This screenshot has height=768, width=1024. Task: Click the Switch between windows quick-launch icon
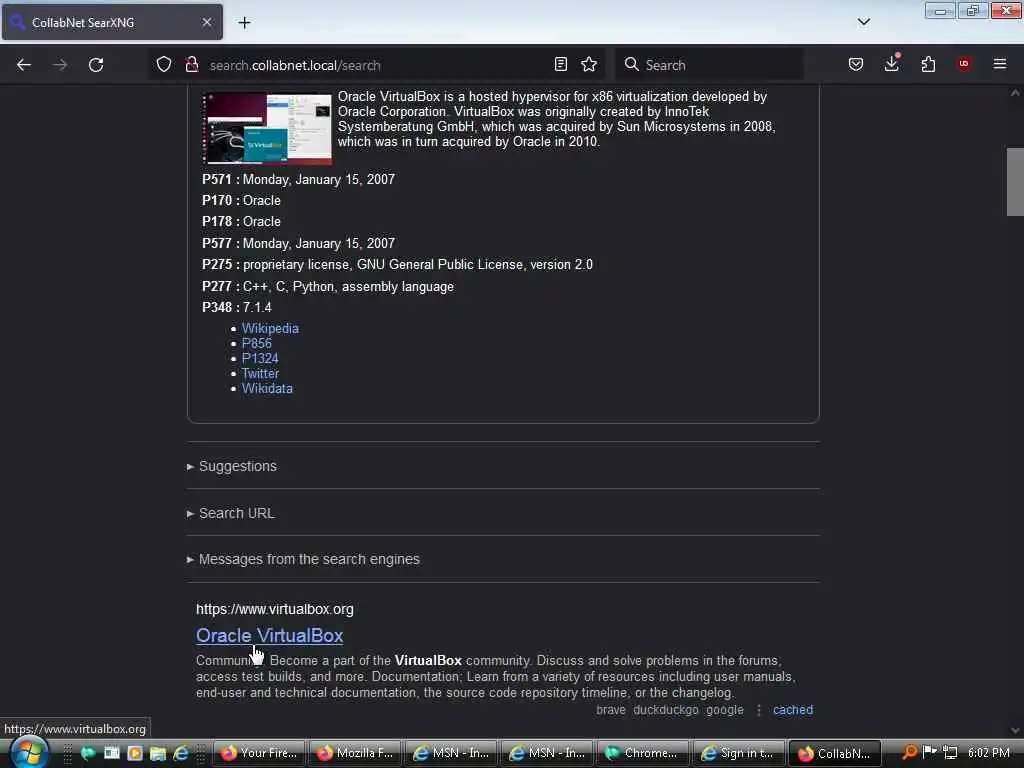click(112, 753)
